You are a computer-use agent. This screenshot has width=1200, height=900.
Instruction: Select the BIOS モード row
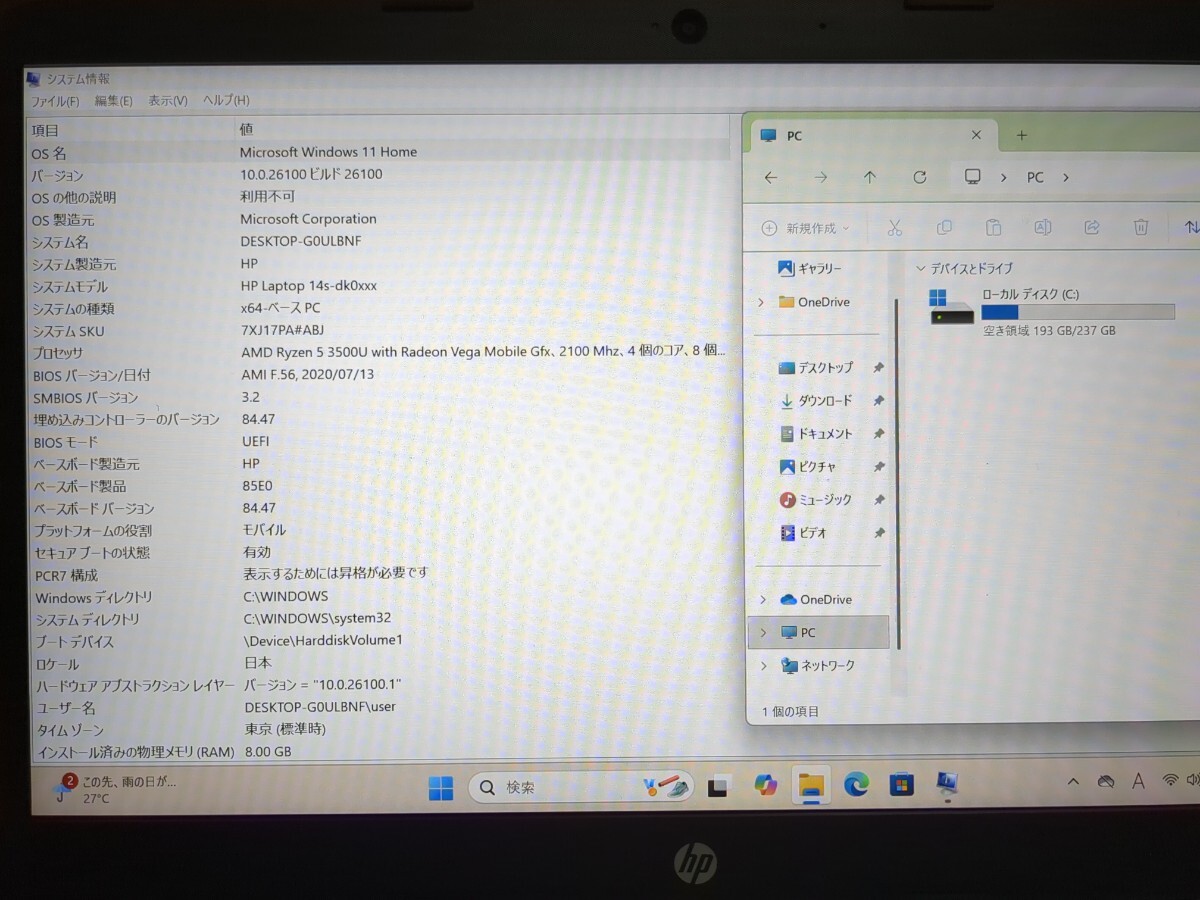click(379, 441)
